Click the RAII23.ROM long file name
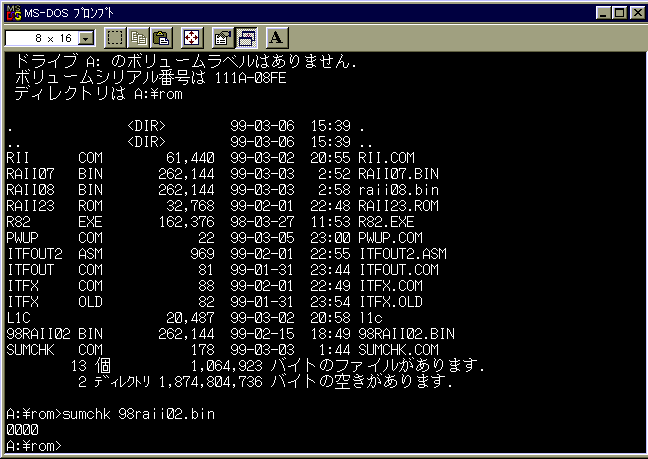This screenshot has width=648, height=459. click(398, 206)
